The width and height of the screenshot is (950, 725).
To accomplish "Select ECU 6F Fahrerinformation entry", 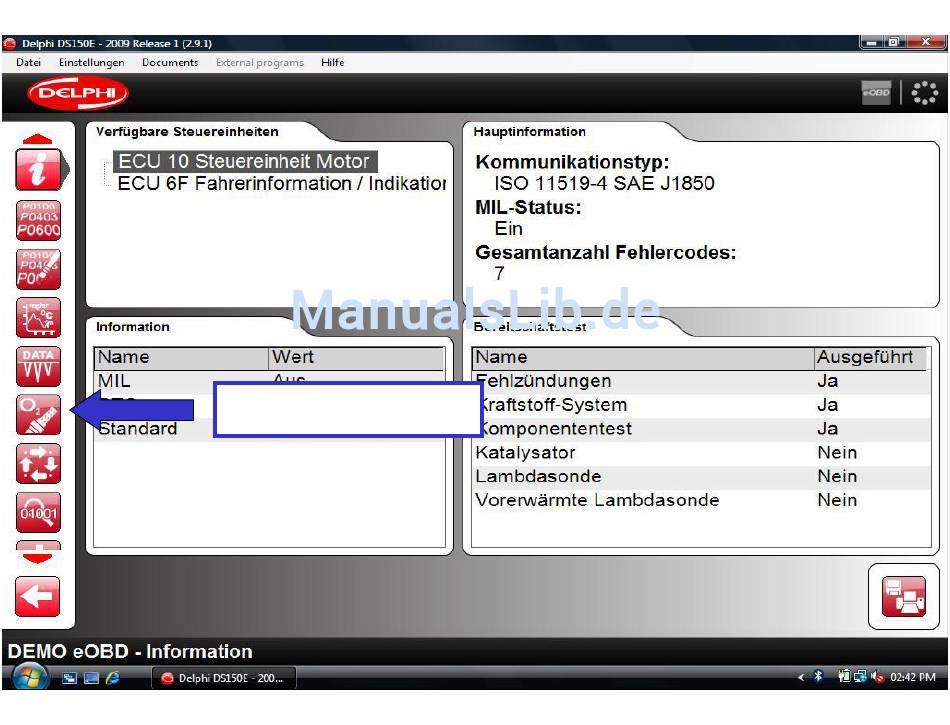I will 281,183.
